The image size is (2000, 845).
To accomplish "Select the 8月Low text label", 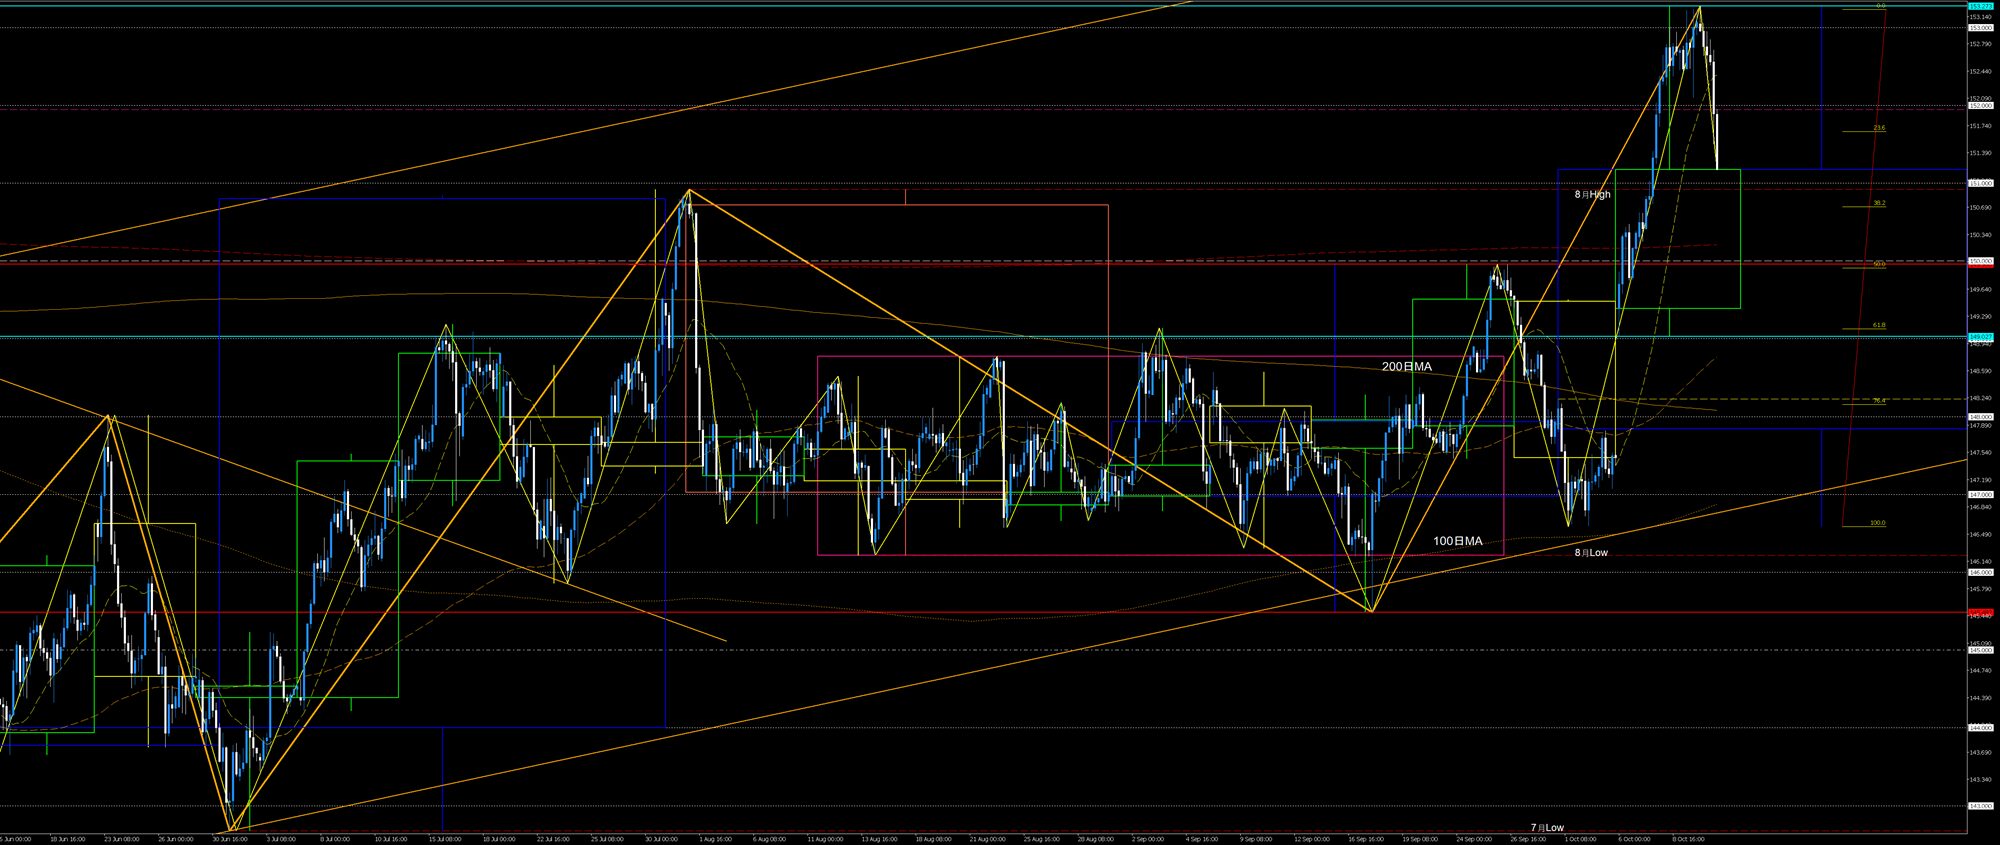I will click(1591, 553).
